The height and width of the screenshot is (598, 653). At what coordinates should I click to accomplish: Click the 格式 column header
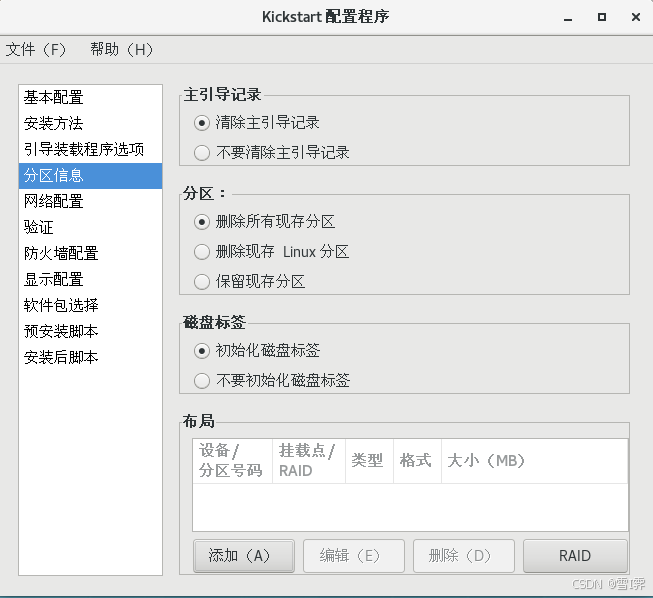417,461
